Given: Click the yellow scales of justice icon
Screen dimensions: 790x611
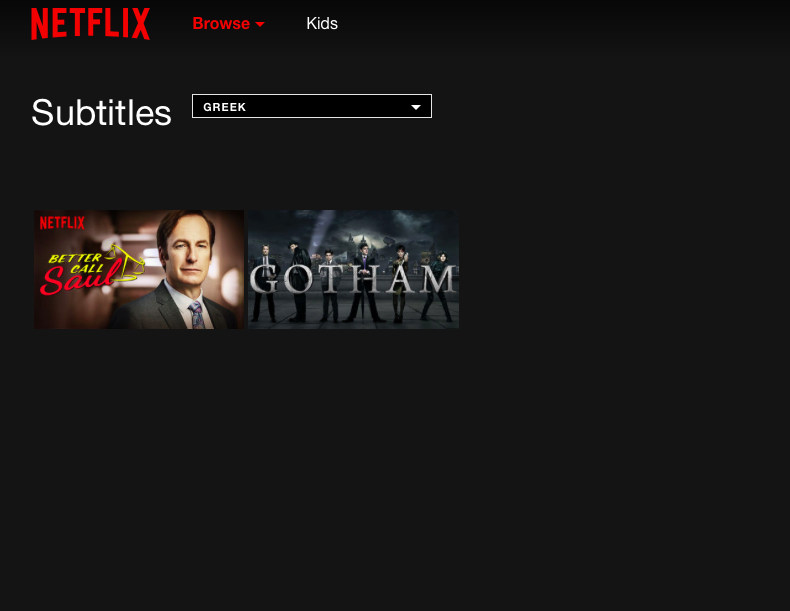Looking at the screenshot, I should tap(126, 262).
